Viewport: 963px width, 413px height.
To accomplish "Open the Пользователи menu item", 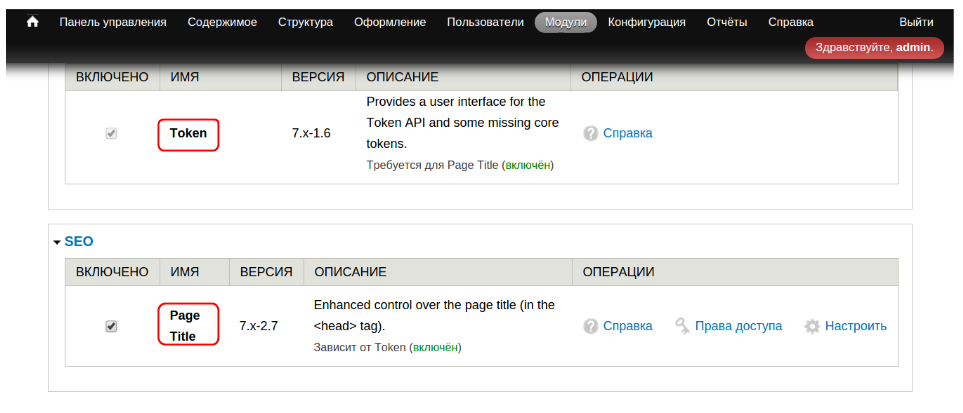I will click(485, 22).
